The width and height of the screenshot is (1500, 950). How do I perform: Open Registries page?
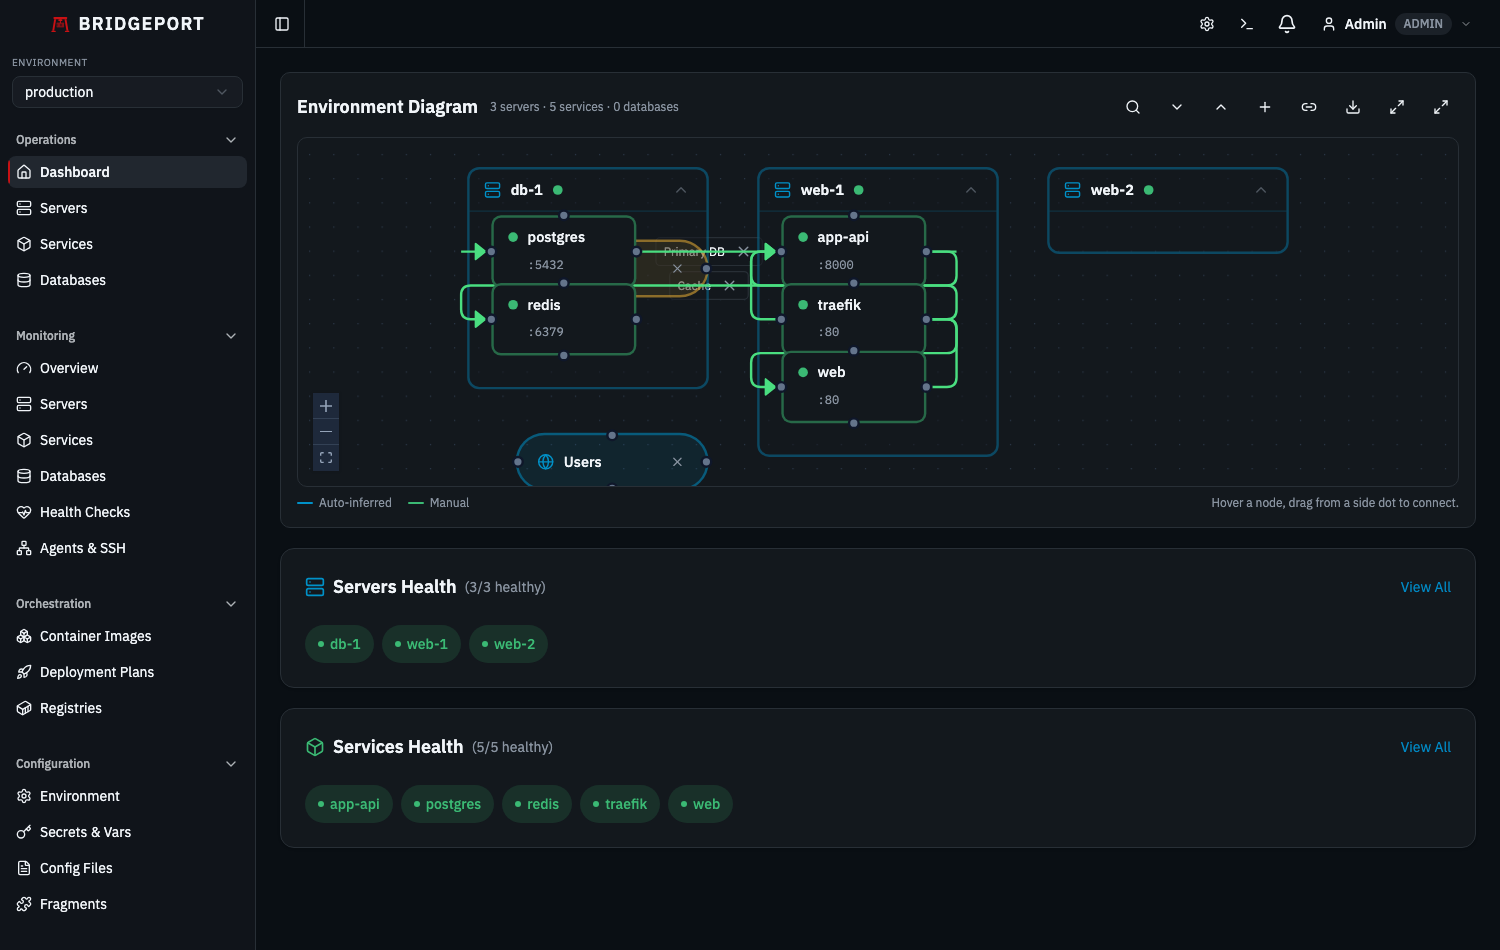[x=127, y=708]
